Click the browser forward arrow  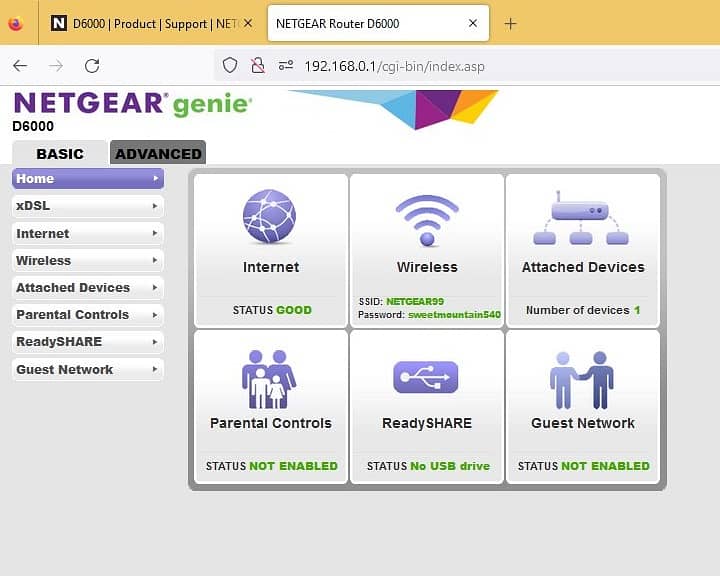point(56,66)
